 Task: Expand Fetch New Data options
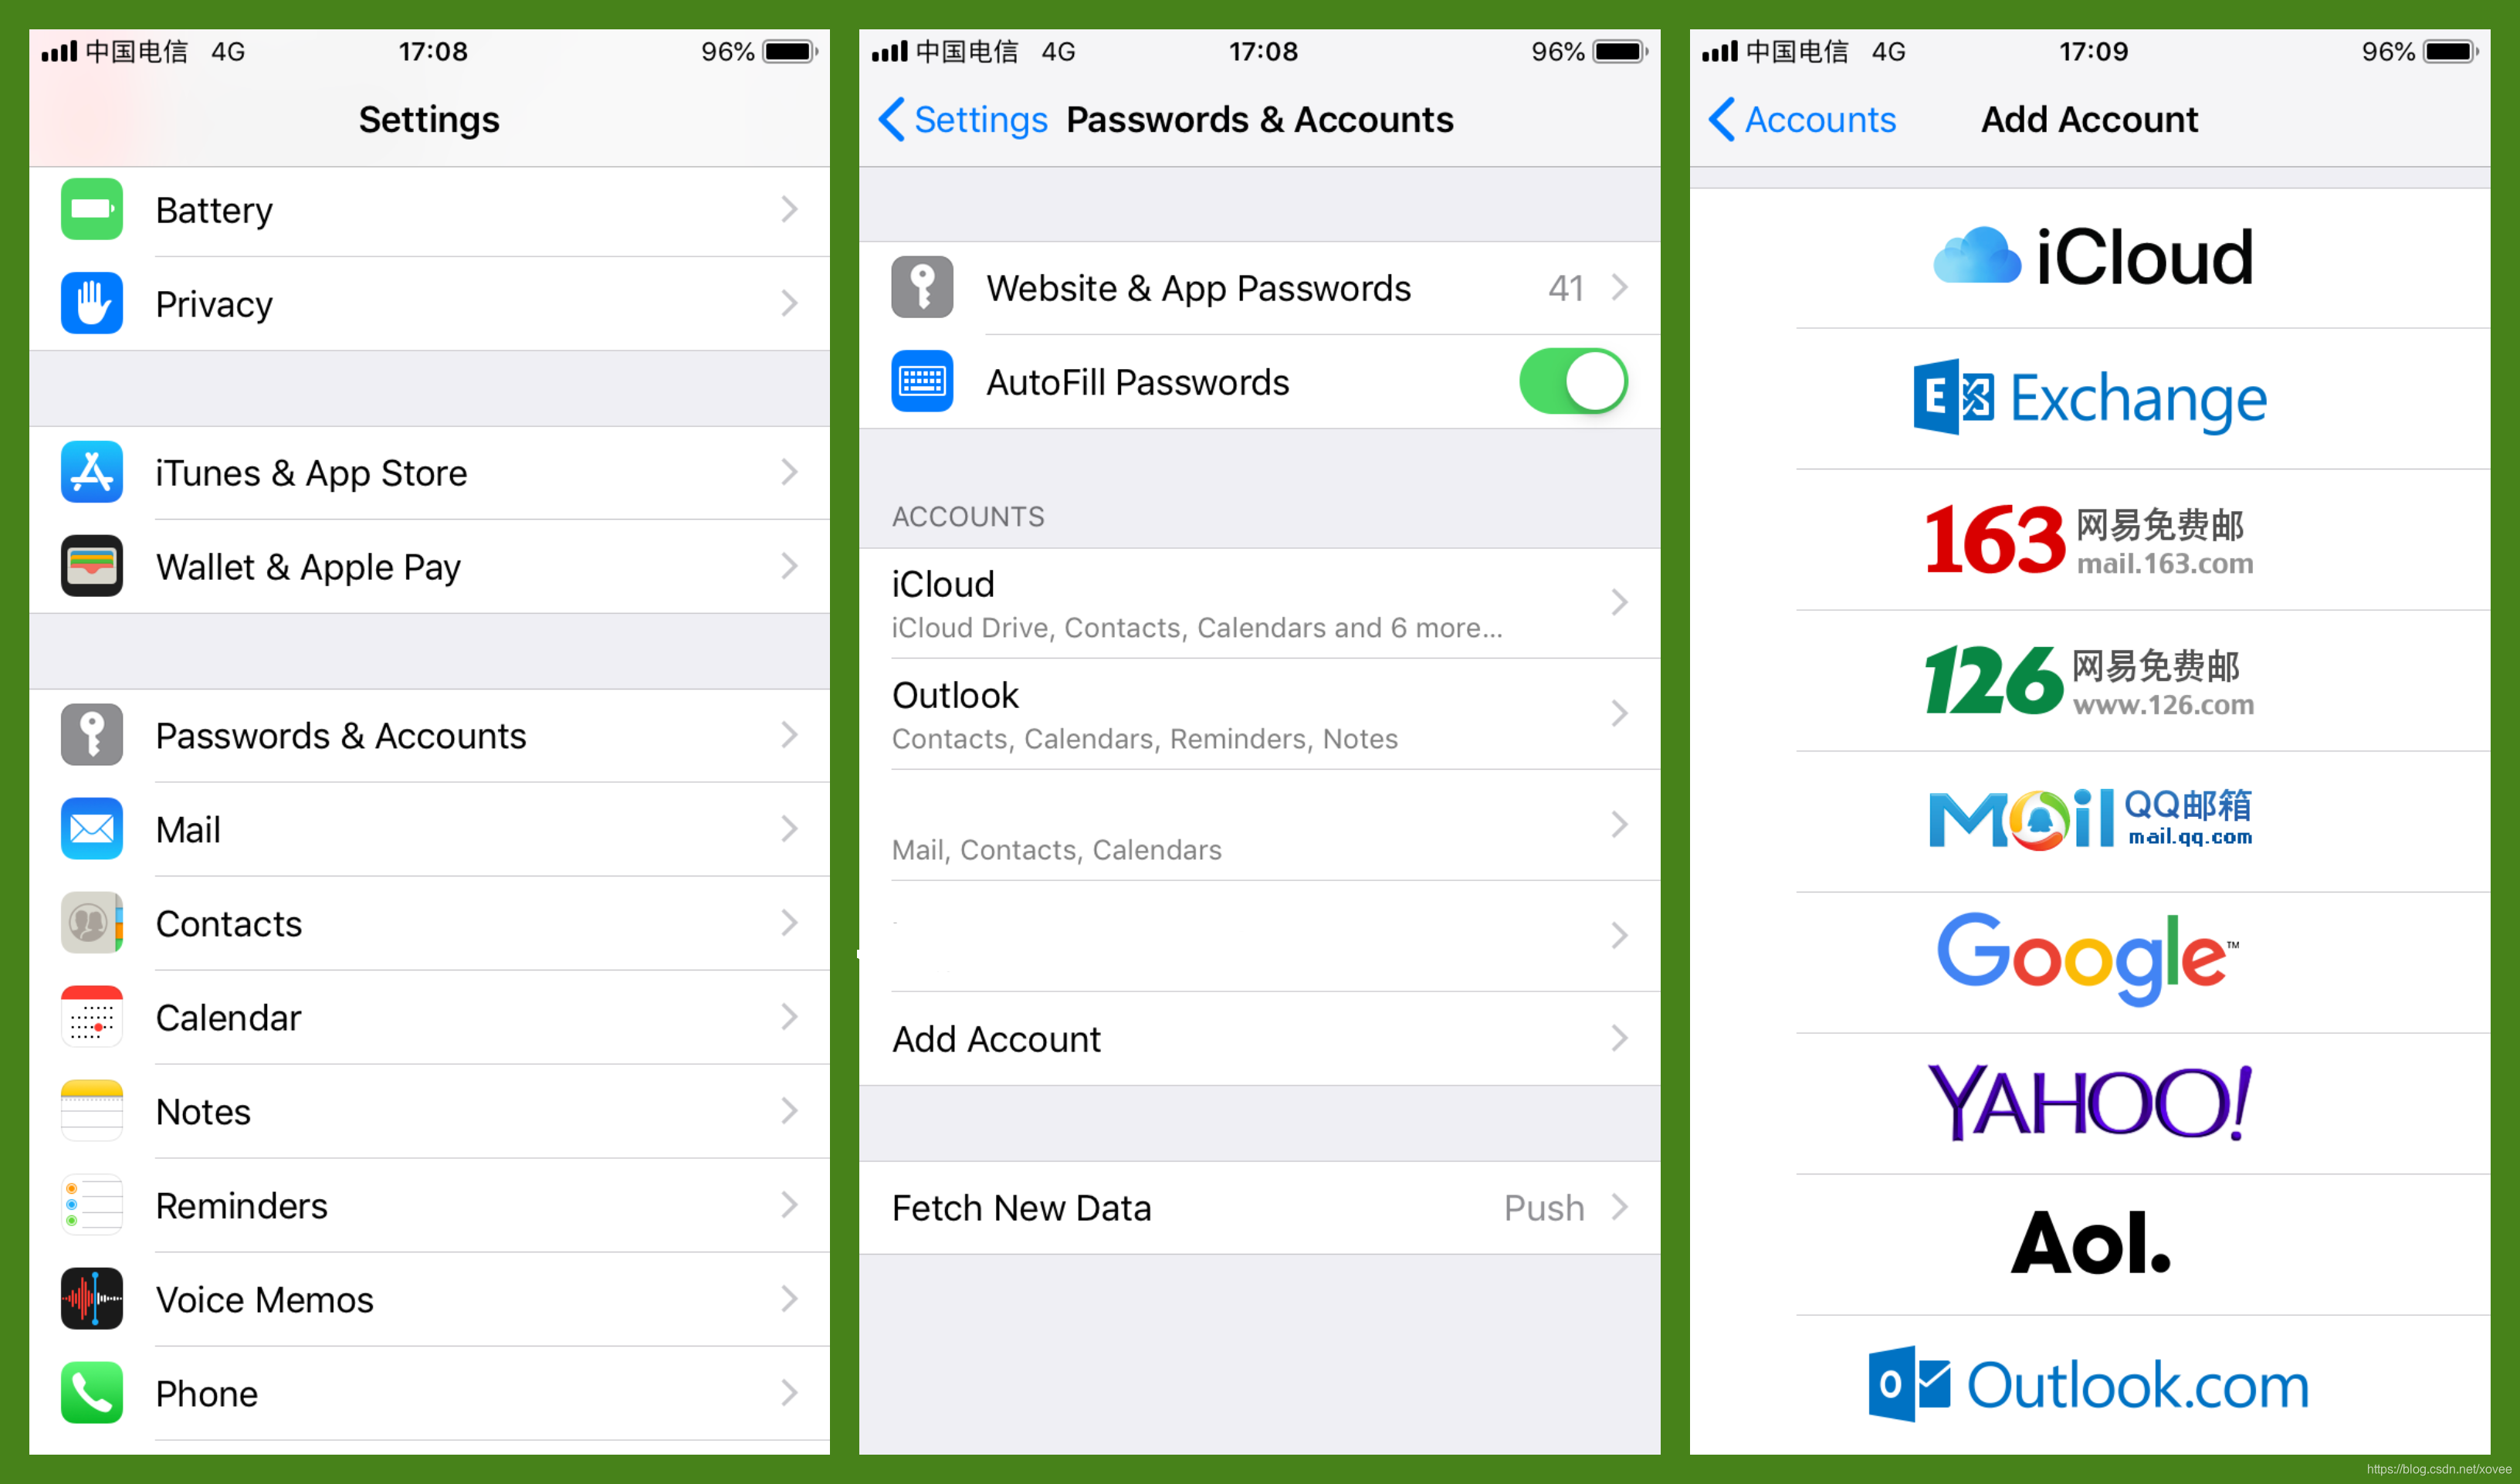[x=1258, y=1208]
